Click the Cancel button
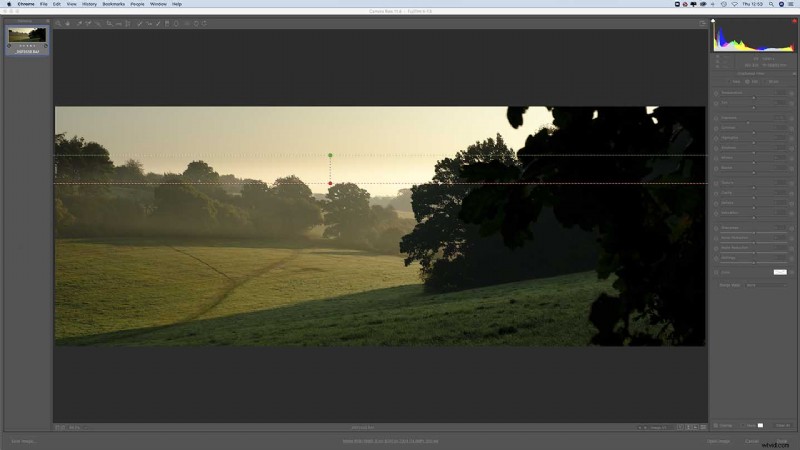This screenshot has width=800, height=450. tap(752, 441)
